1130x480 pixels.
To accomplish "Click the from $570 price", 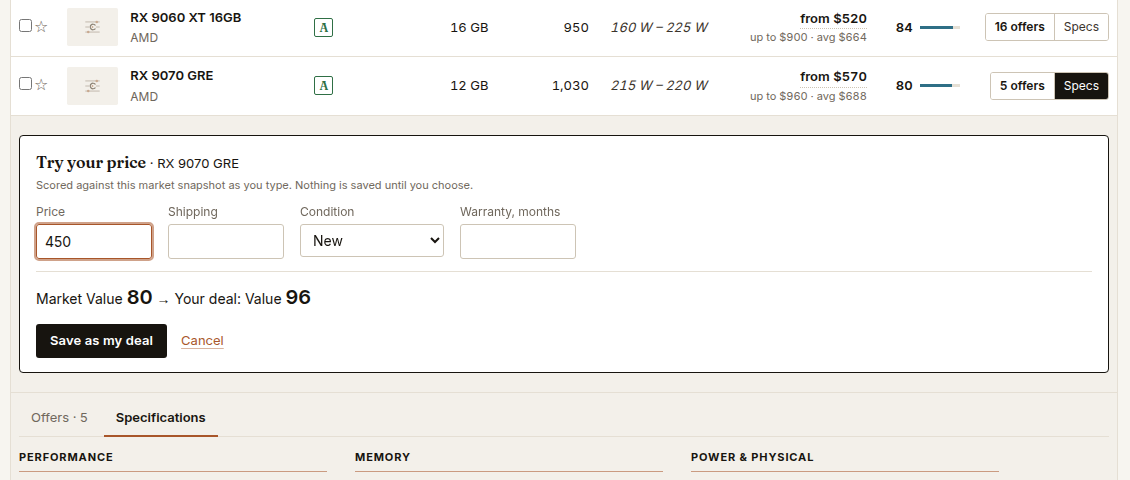I will pyautogui.click(x=833, y=77).
